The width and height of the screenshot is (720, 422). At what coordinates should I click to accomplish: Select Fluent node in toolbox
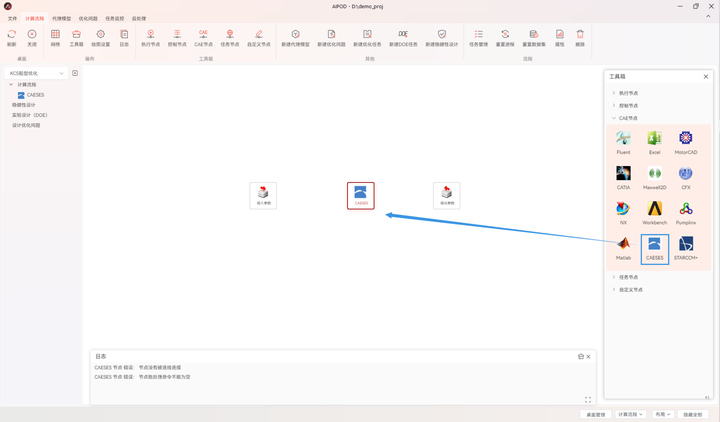[624, 142]
